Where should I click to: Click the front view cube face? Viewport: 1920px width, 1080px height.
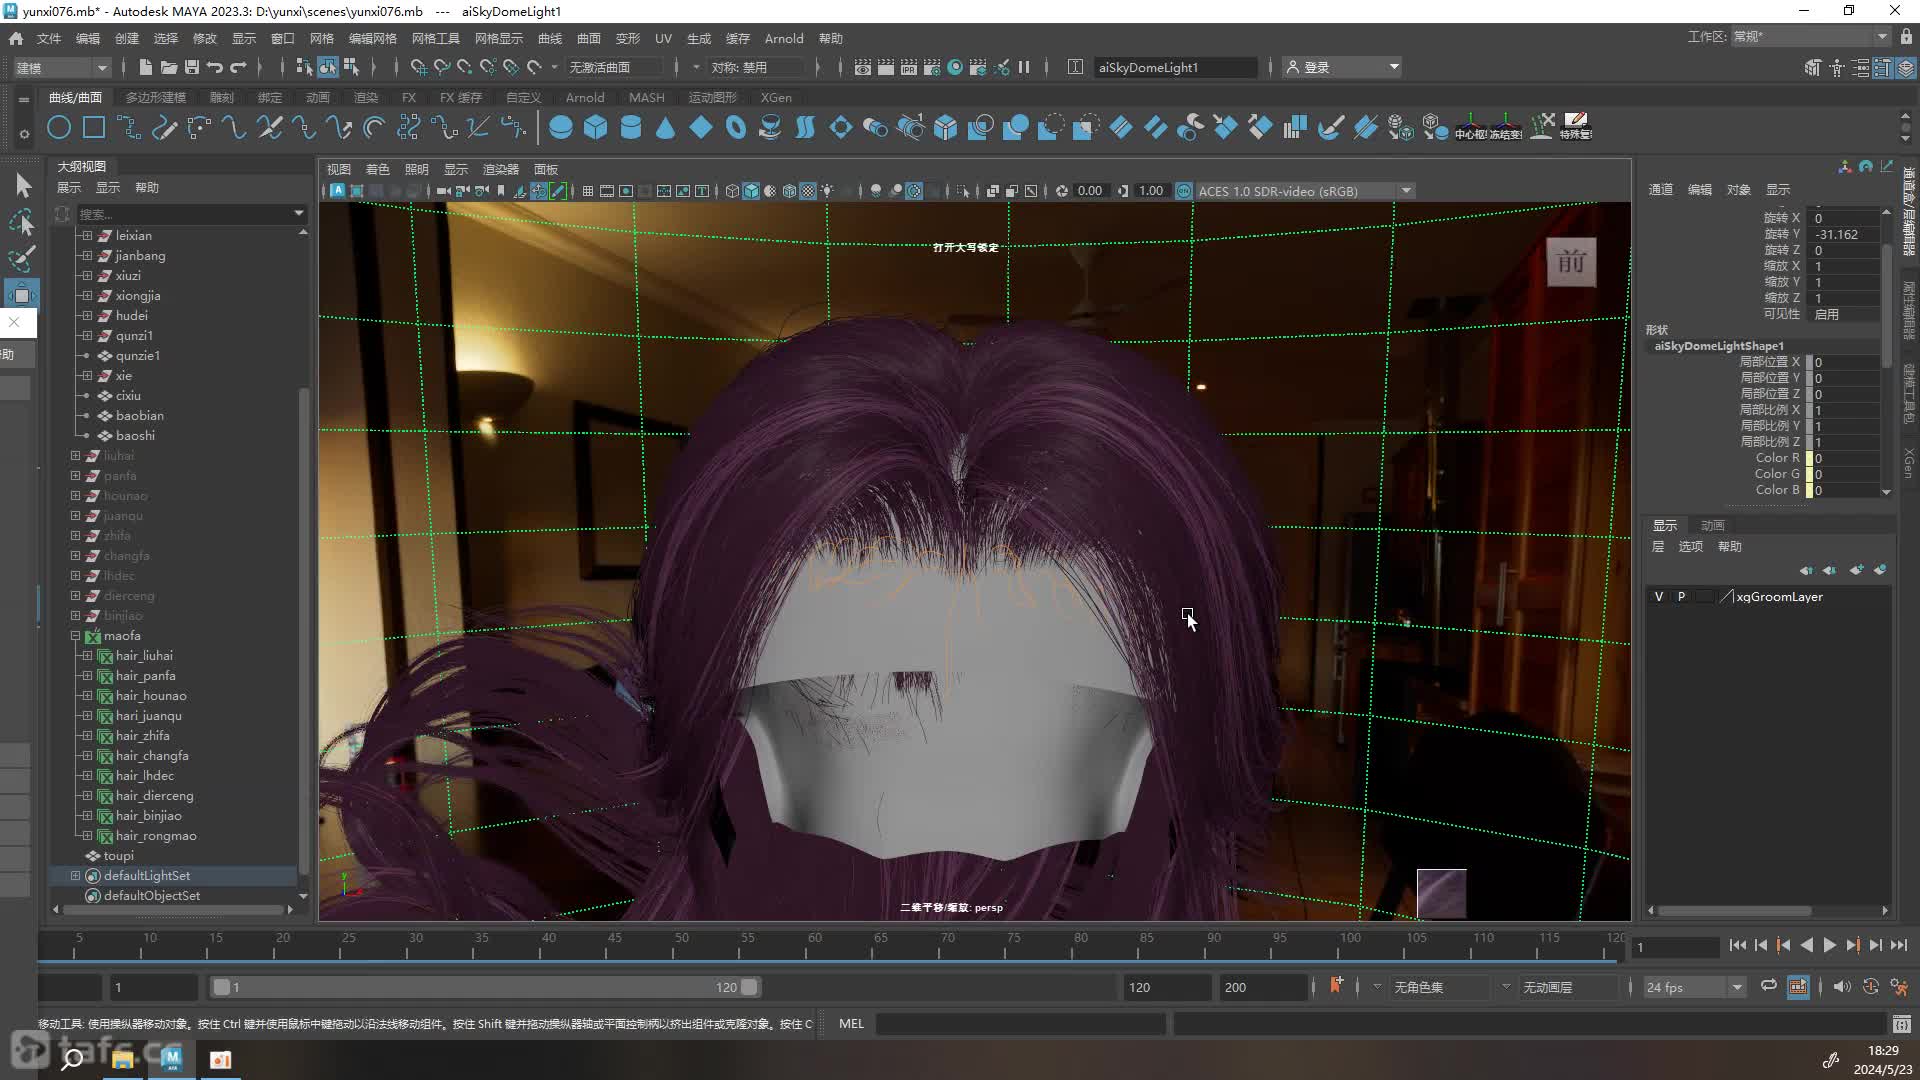click(x=1571, y=262)
